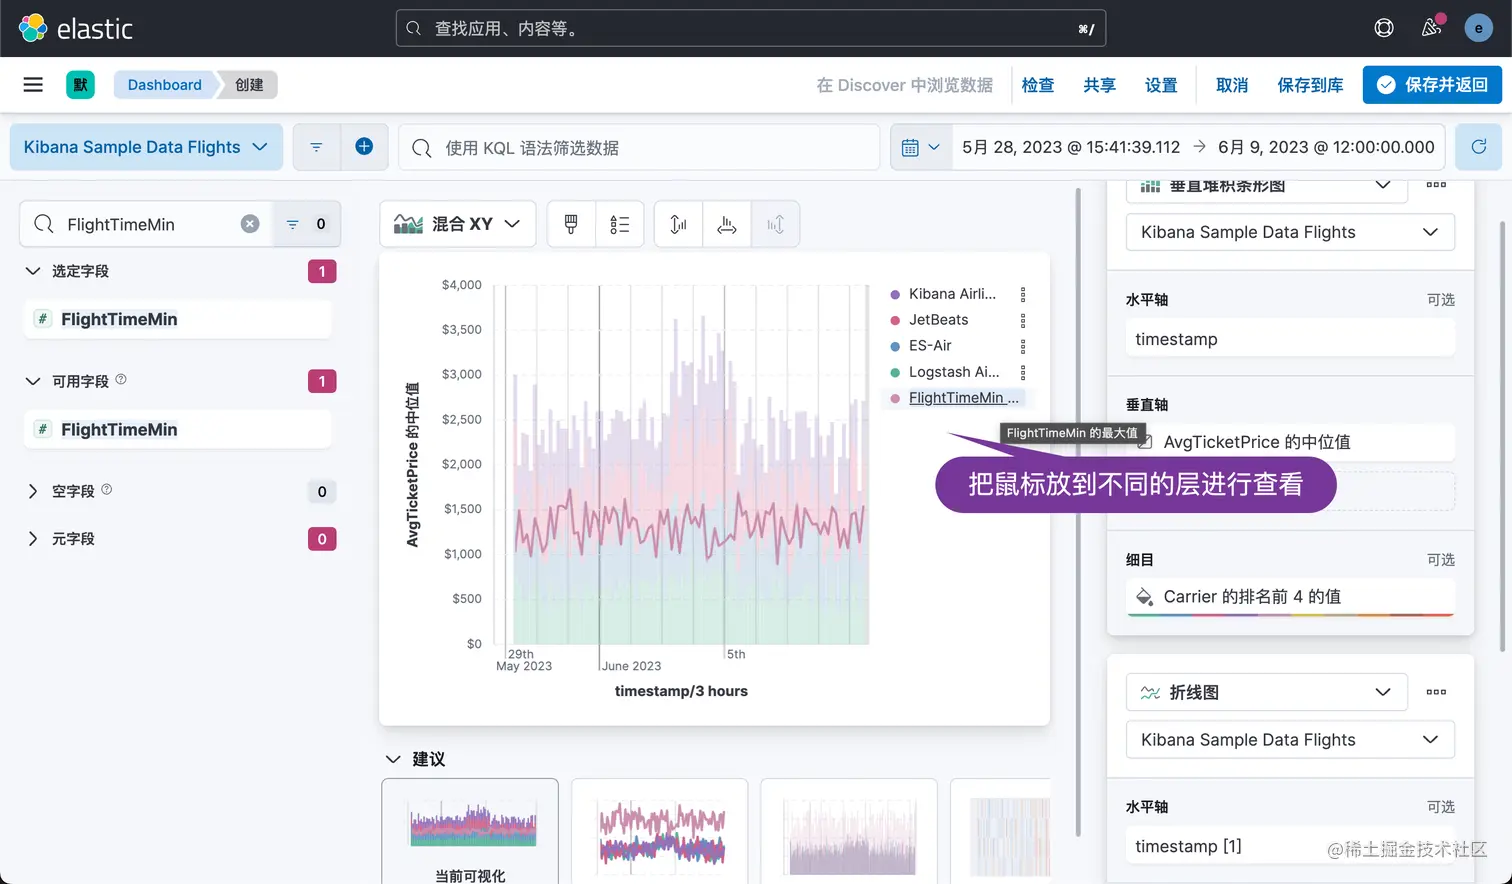Open the 共享 share menu
The width and height of the screenshot is (1512, 884).
coord(1099,85)
